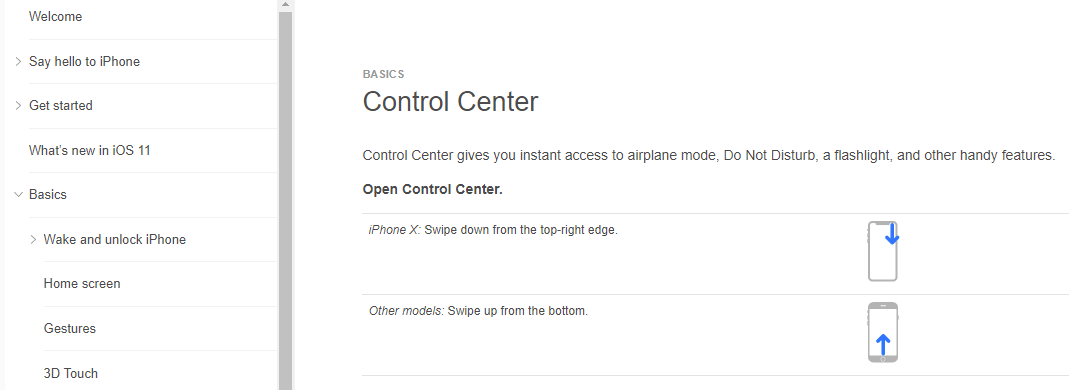
Task: Select Wake and unlock iPhone label
Action: coord(115,239)
